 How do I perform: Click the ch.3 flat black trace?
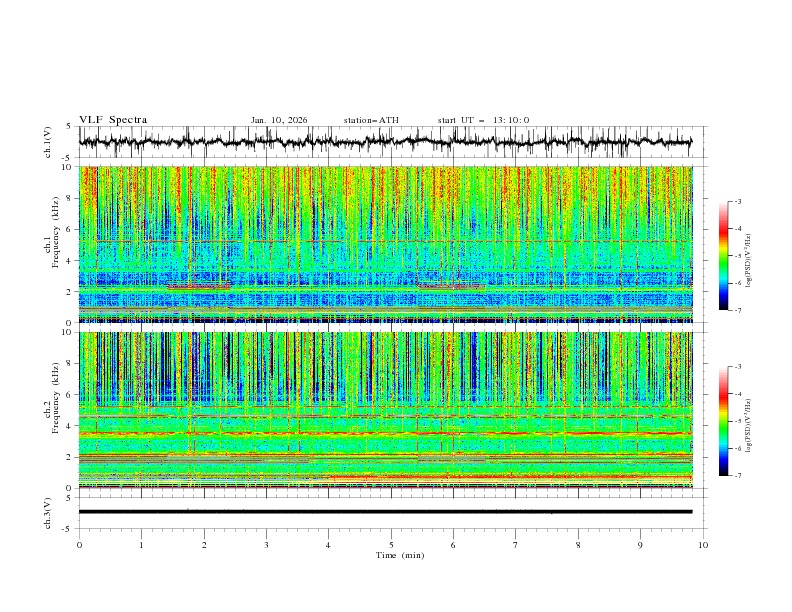pyautogui.click(x=385, y=512)
